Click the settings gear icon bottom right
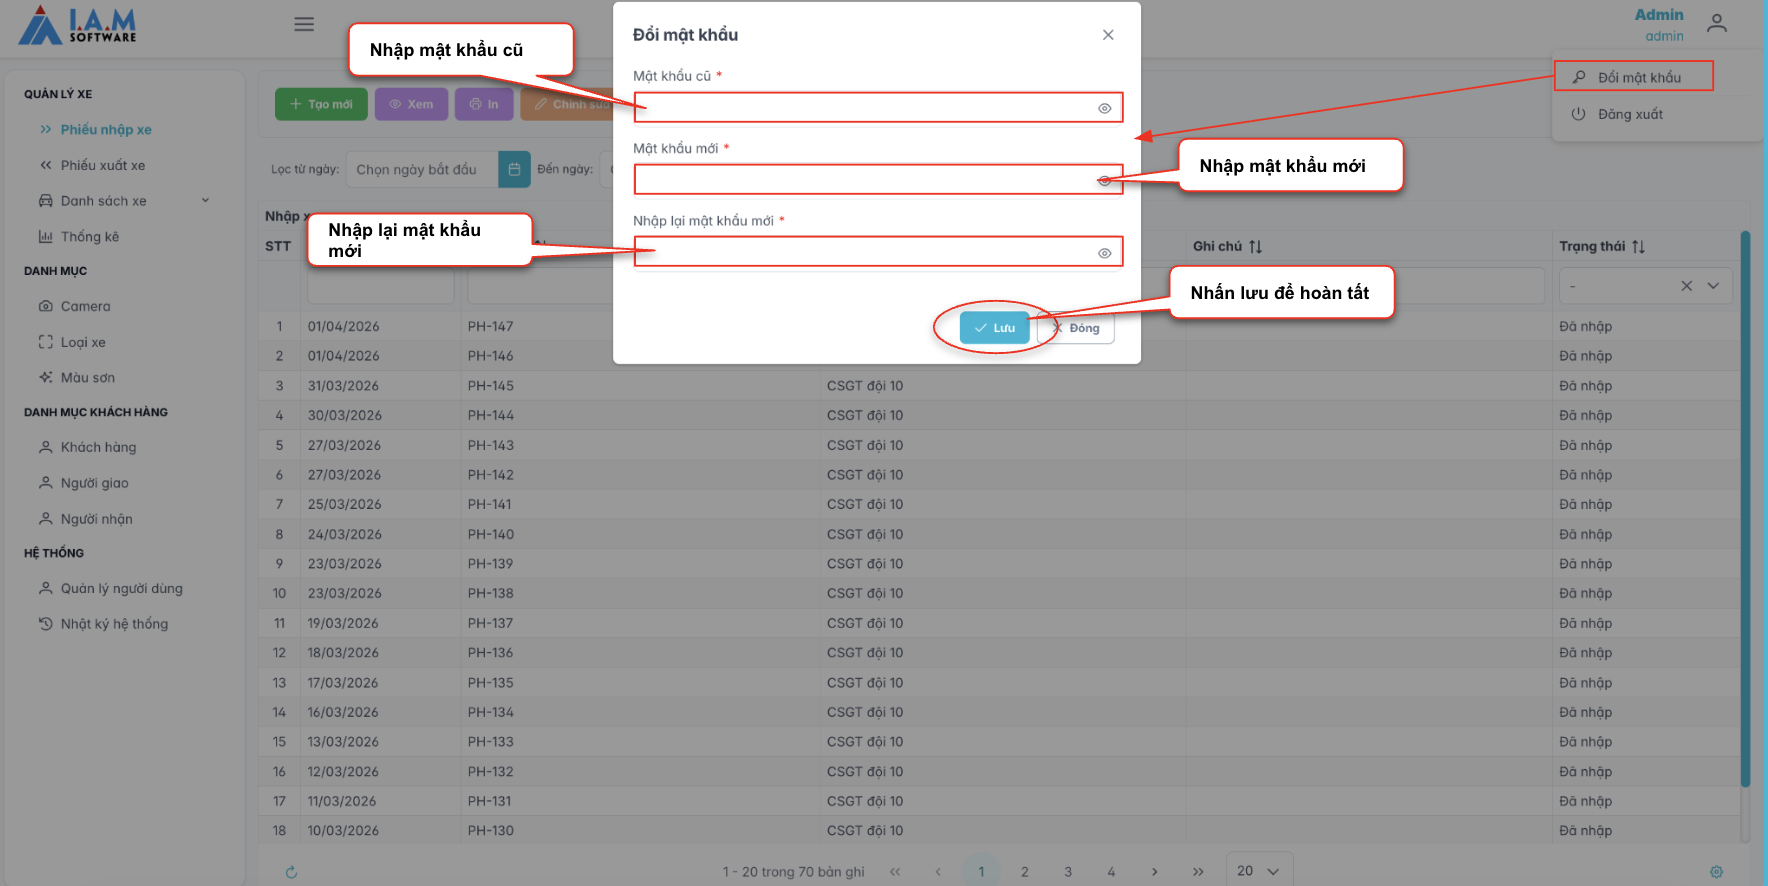 pyautogui.click(x=1716, y=872)
